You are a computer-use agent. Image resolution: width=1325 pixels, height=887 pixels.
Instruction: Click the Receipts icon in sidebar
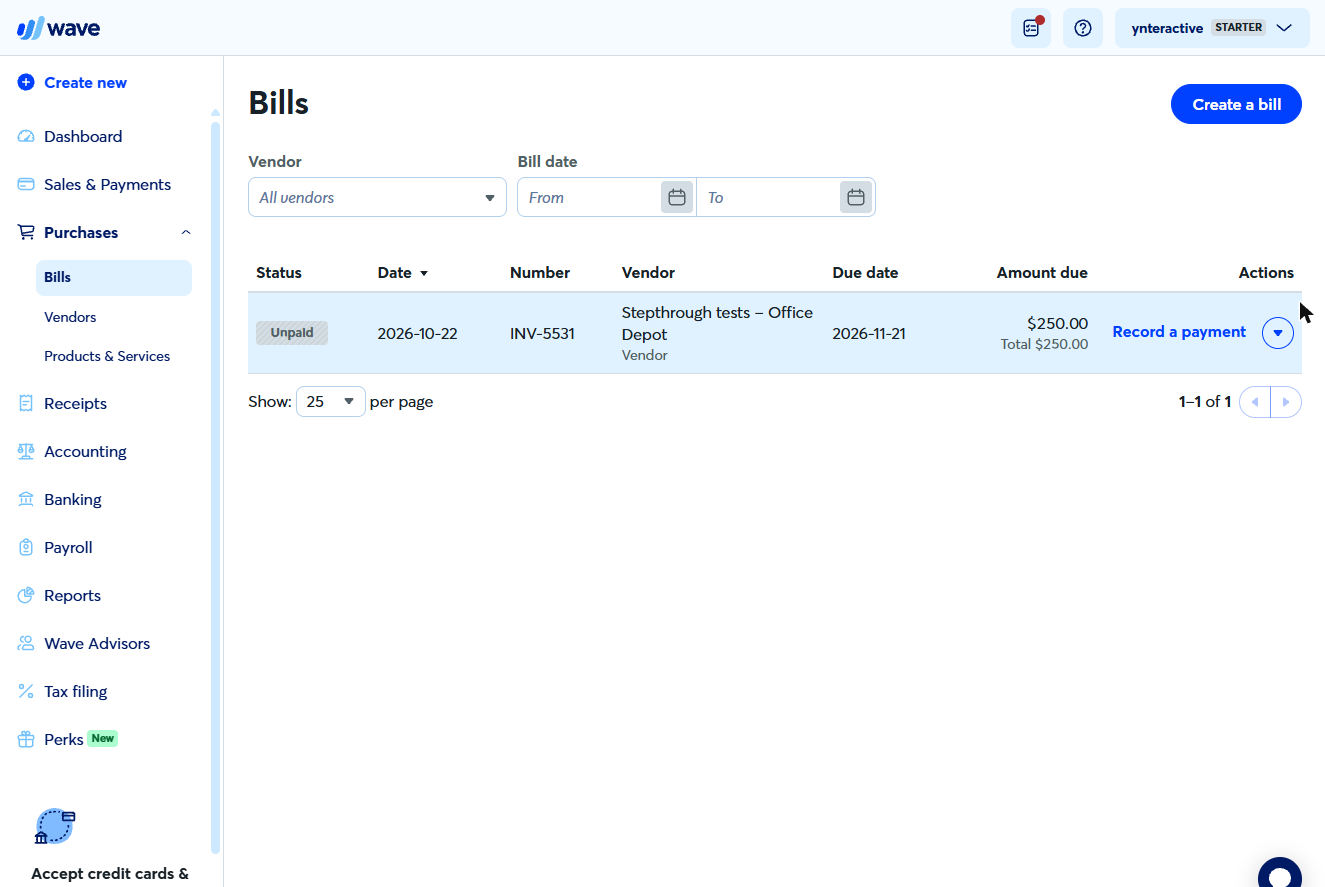point(26,404)
